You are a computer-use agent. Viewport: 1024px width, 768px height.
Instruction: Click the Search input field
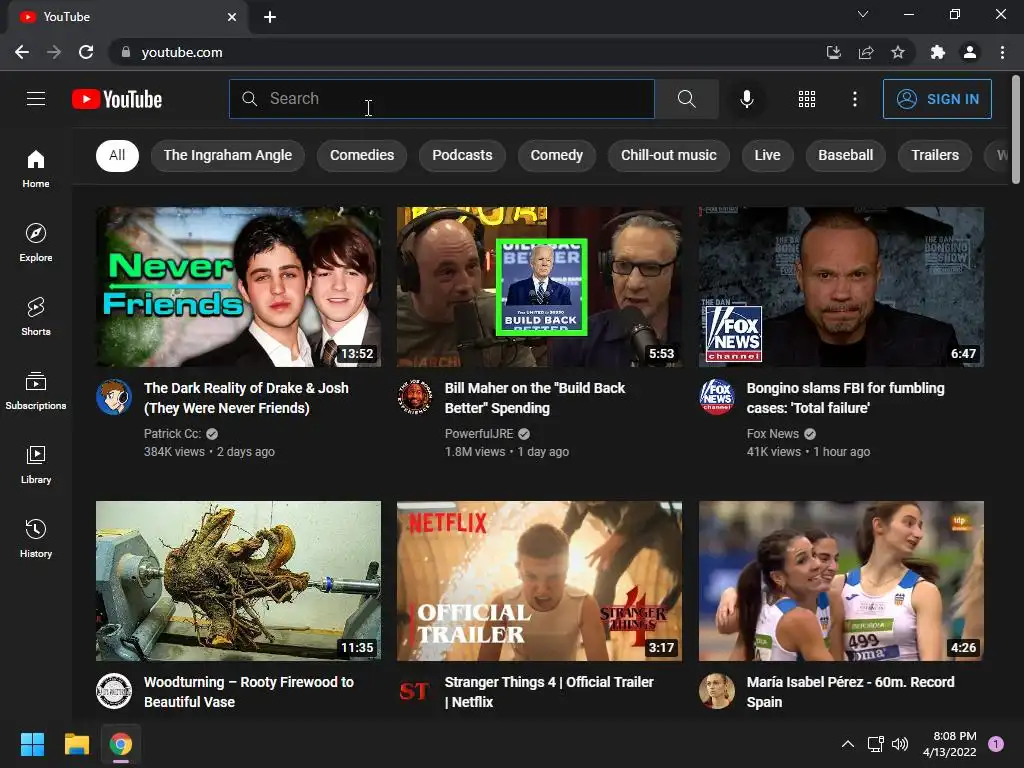441,99
